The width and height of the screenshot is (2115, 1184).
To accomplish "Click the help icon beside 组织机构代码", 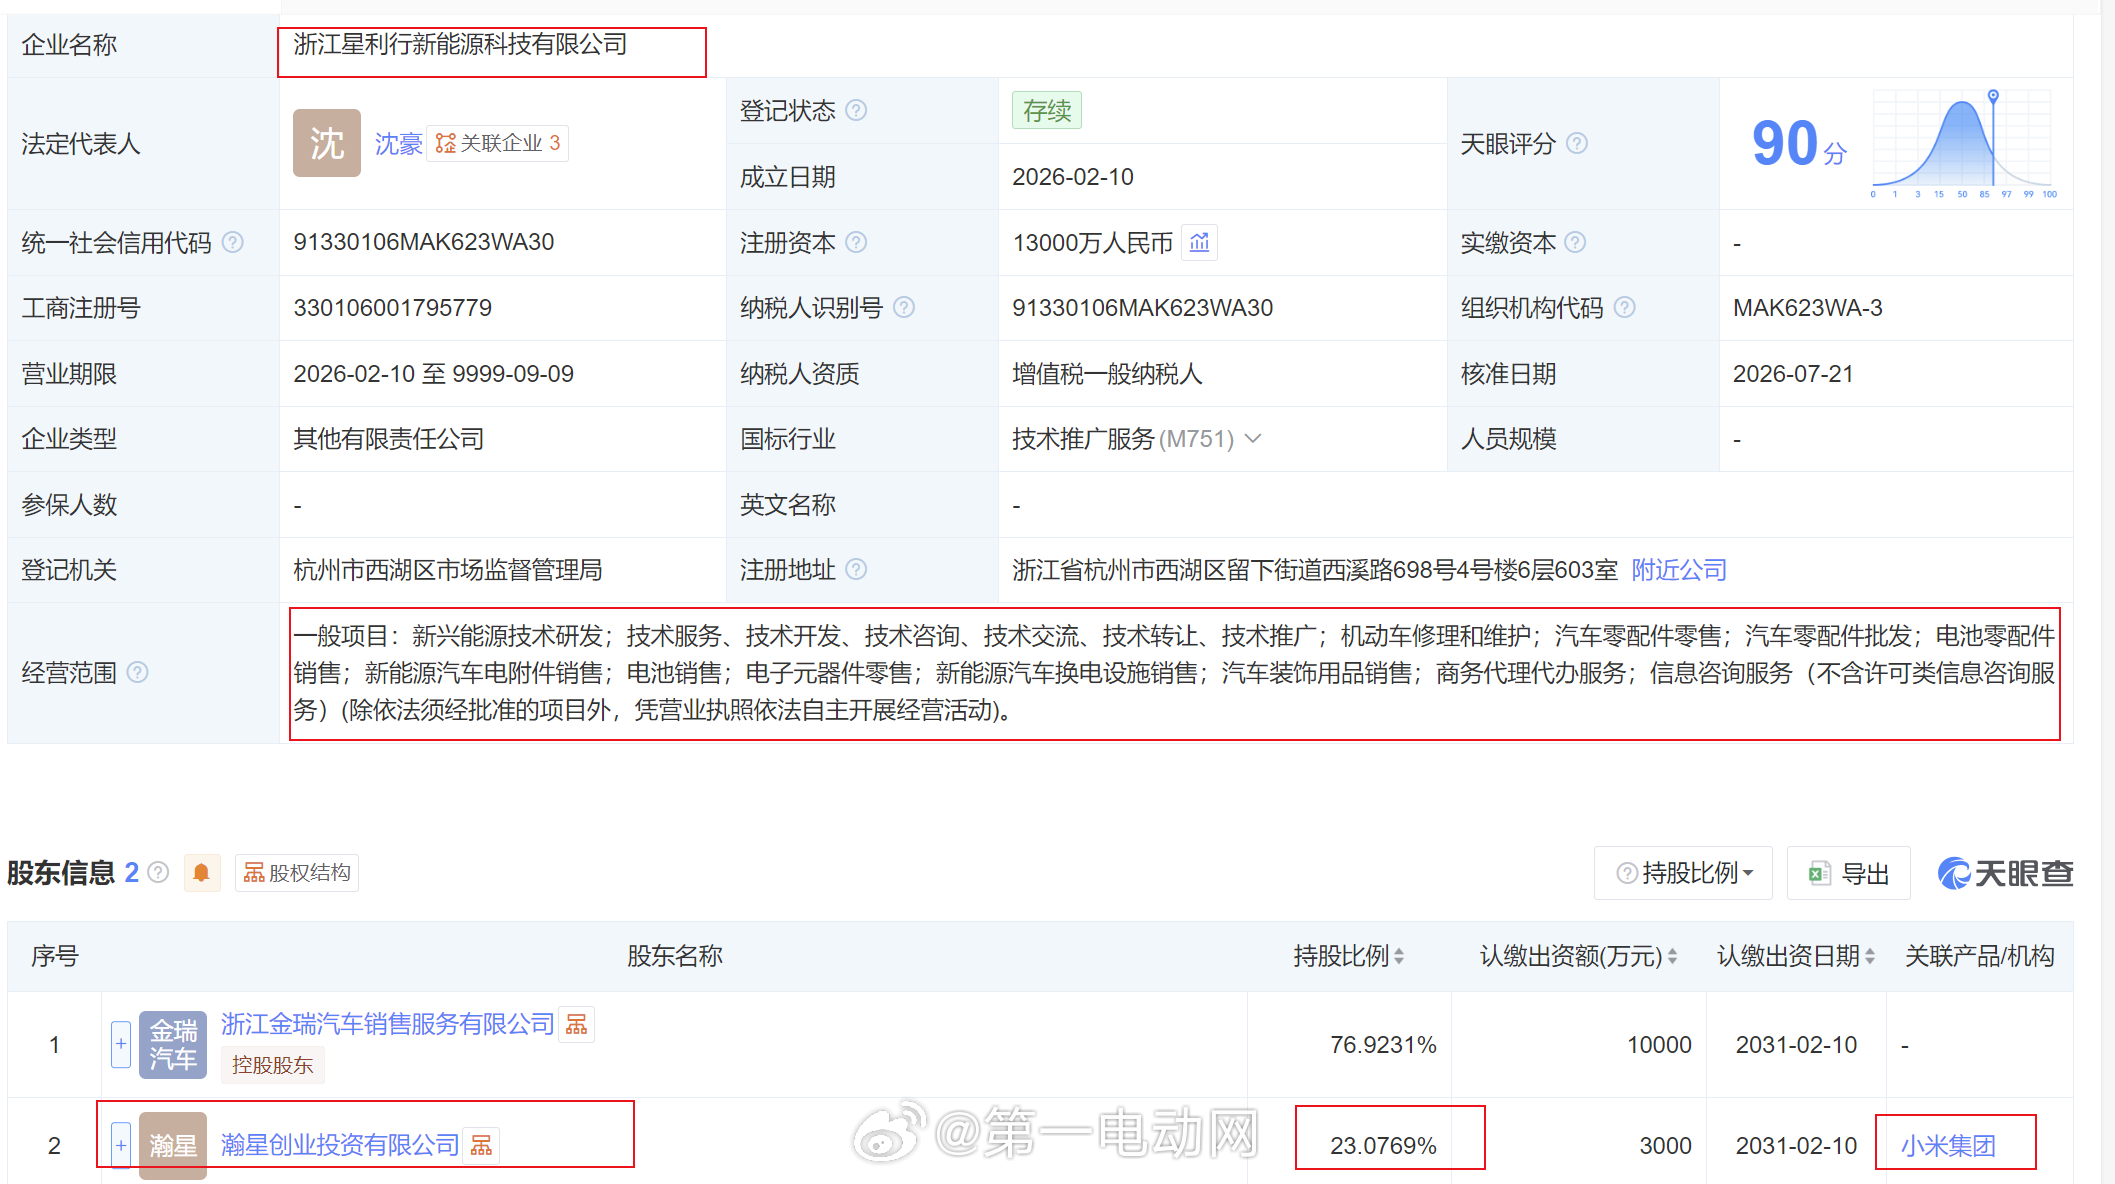I will coord(1625,307).
